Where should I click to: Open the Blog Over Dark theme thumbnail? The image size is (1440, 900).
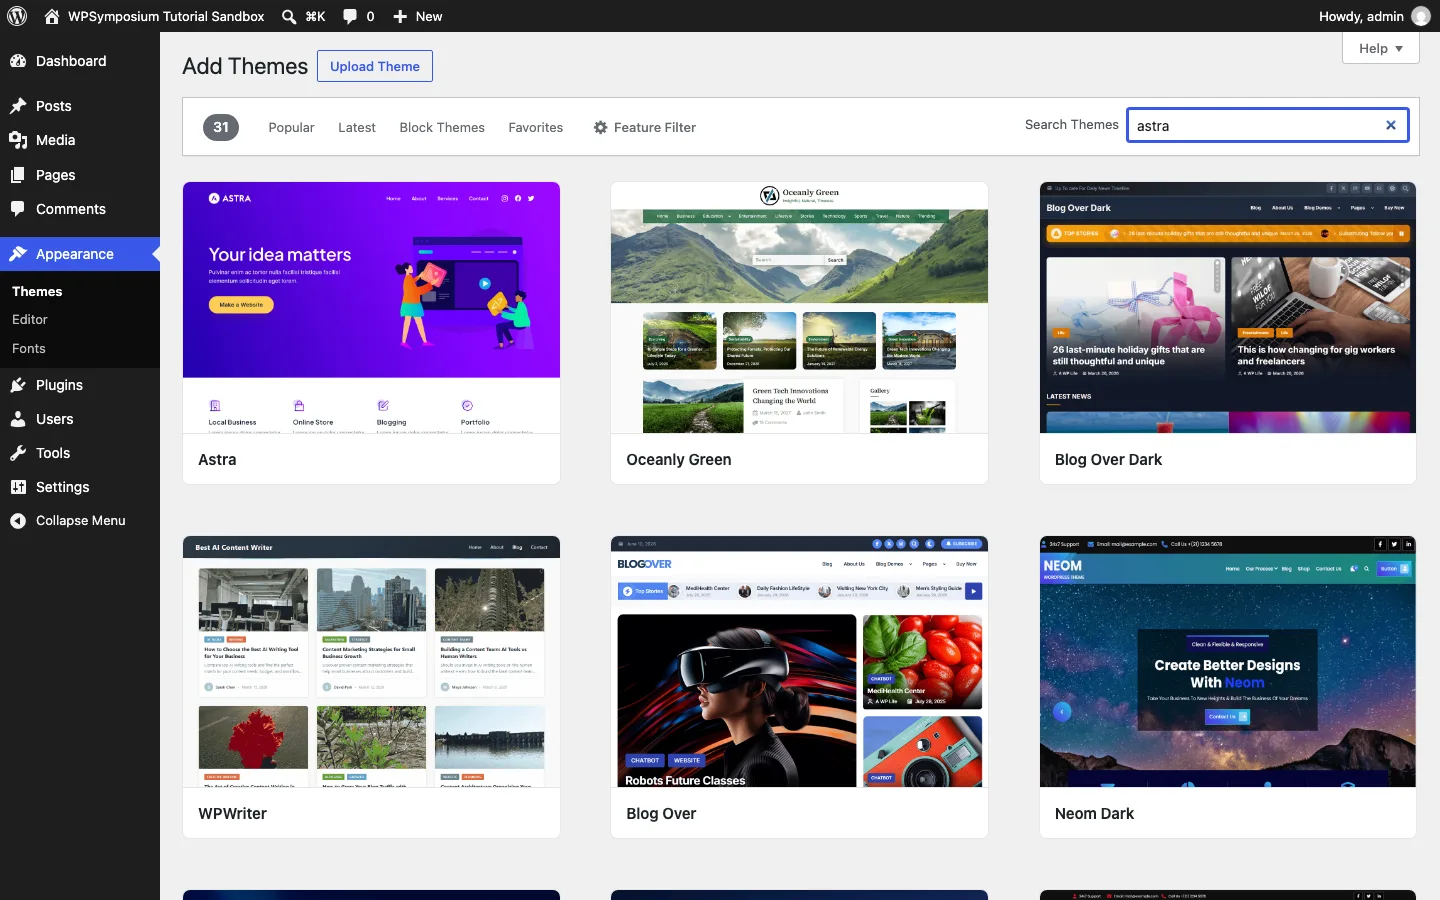(1228, 308)
